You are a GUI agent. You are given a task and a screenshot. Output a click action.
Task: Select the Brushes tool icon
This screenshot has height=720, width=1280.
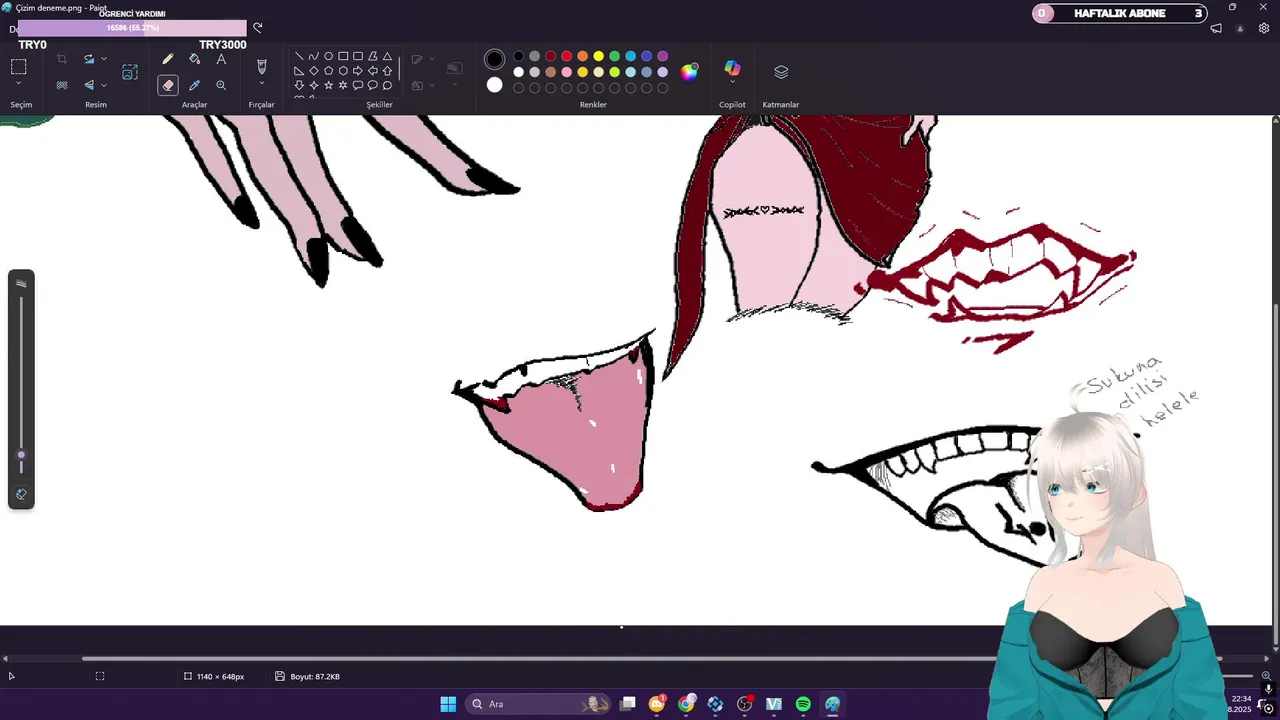point(261,66)
